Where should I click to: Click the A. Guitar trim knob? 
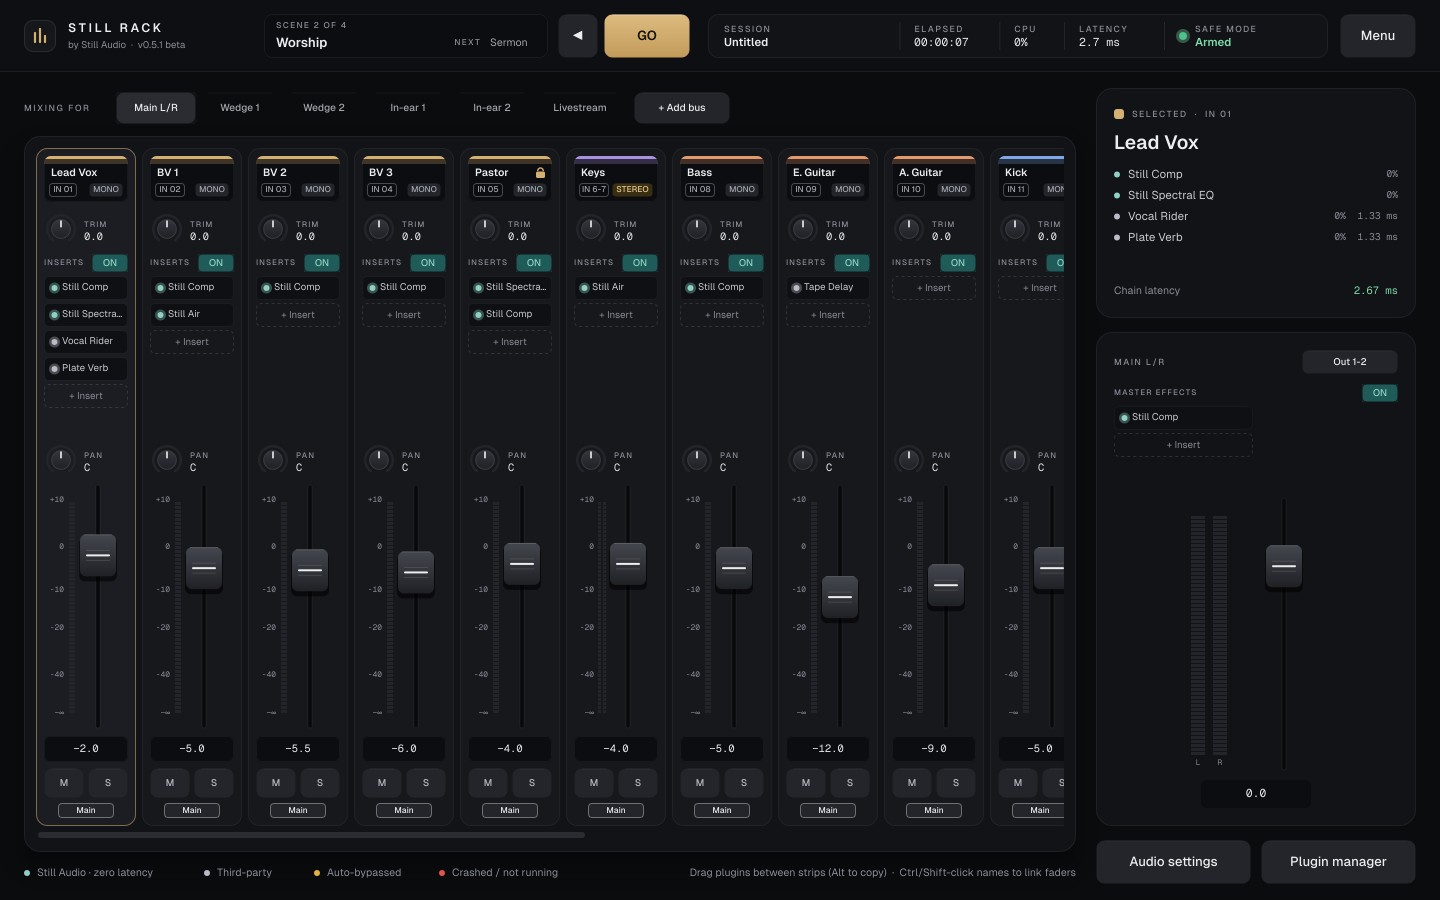[x=909, y=229]
